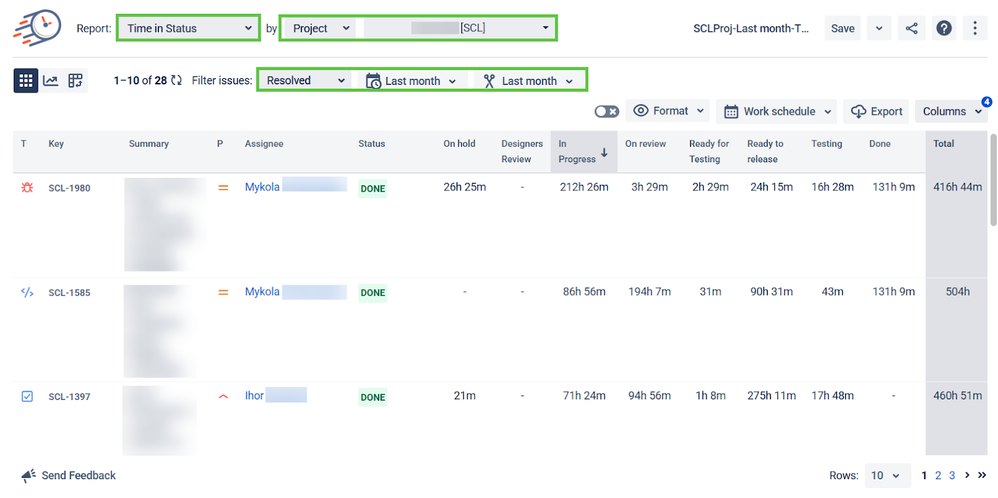Open the calendar Last month date range dropdown
Screen dimensions: 998x498
click(x=411, y=81)
